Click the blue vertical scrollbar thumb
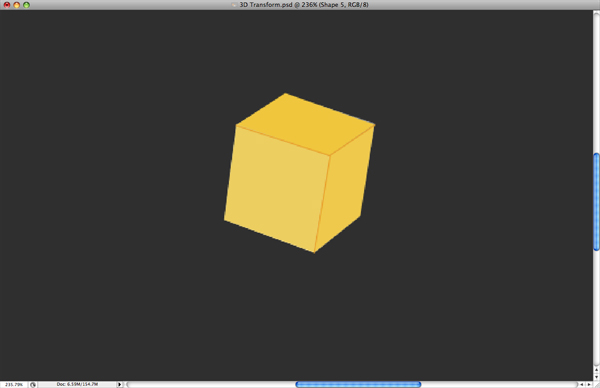Screen dimensions: 600x388 tap(596, 202)
